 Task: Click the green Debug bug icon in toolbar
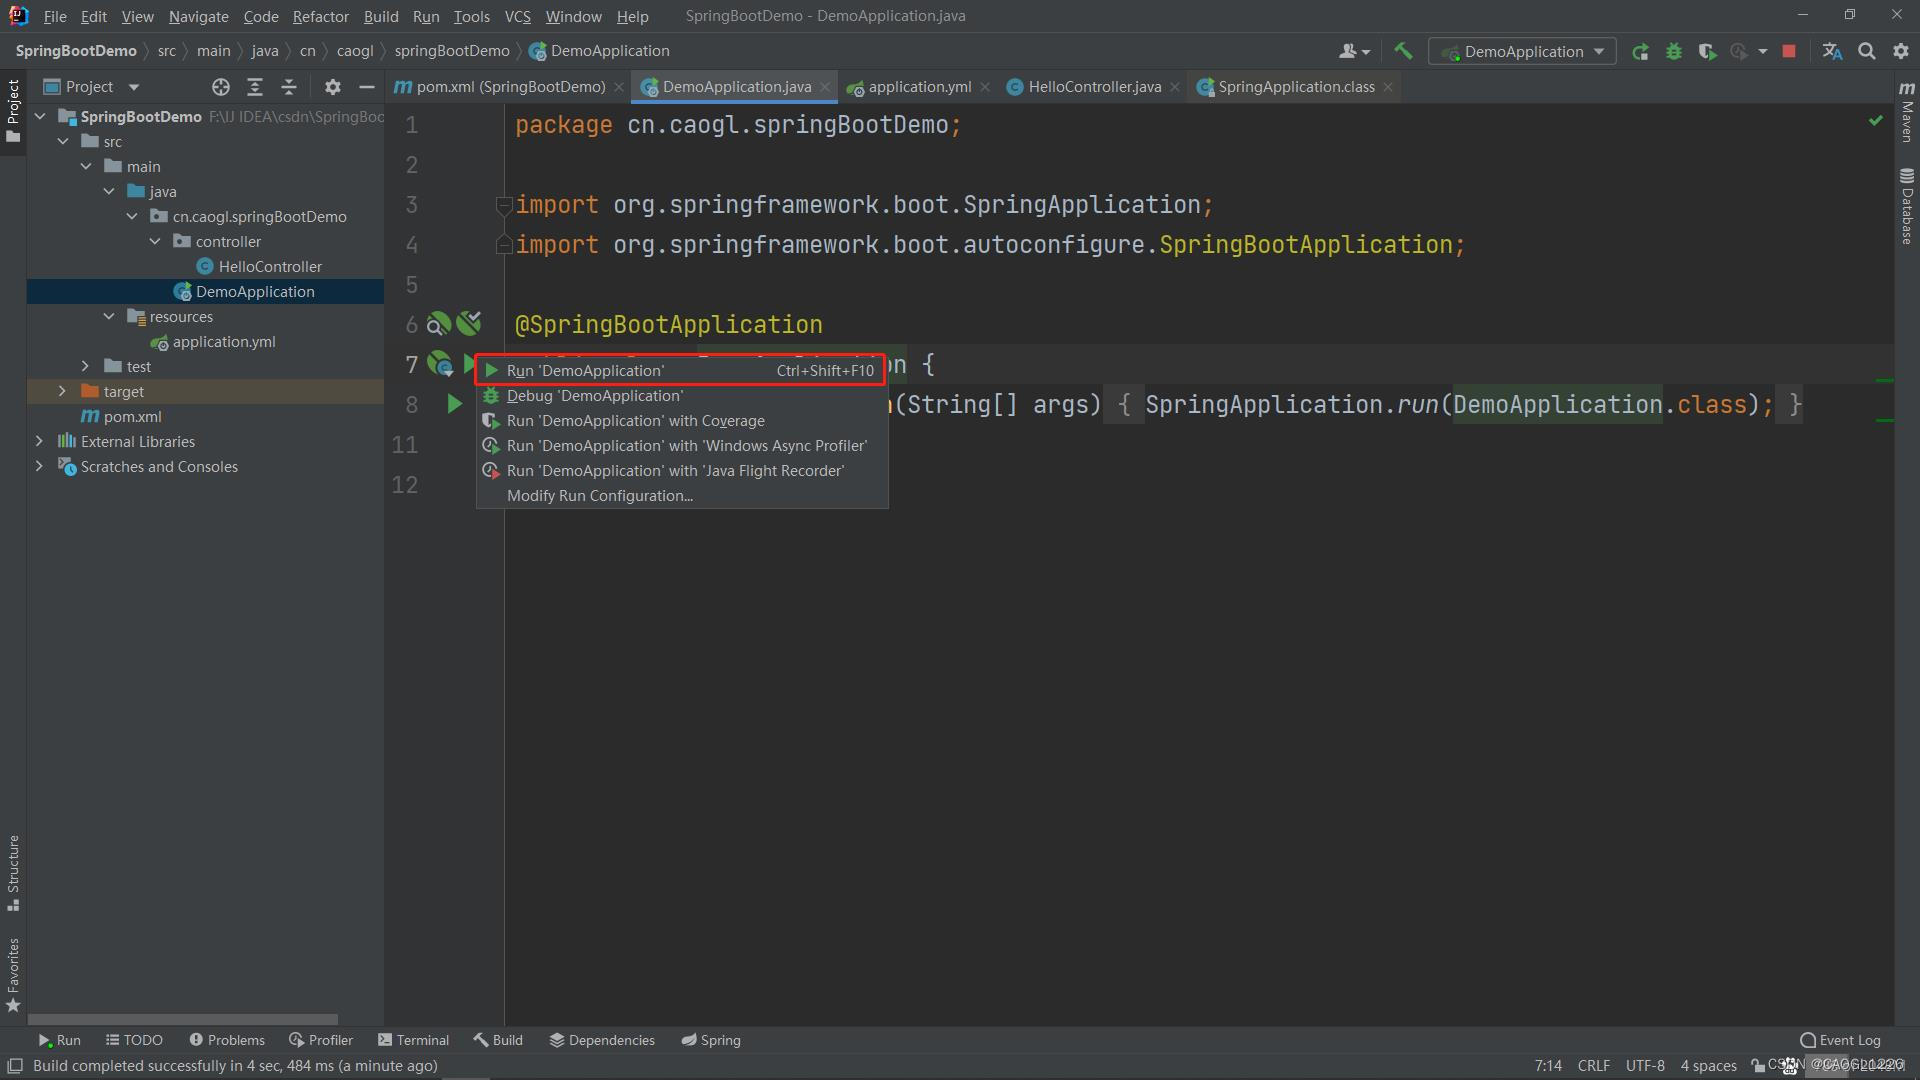[x=1673, y=51]
